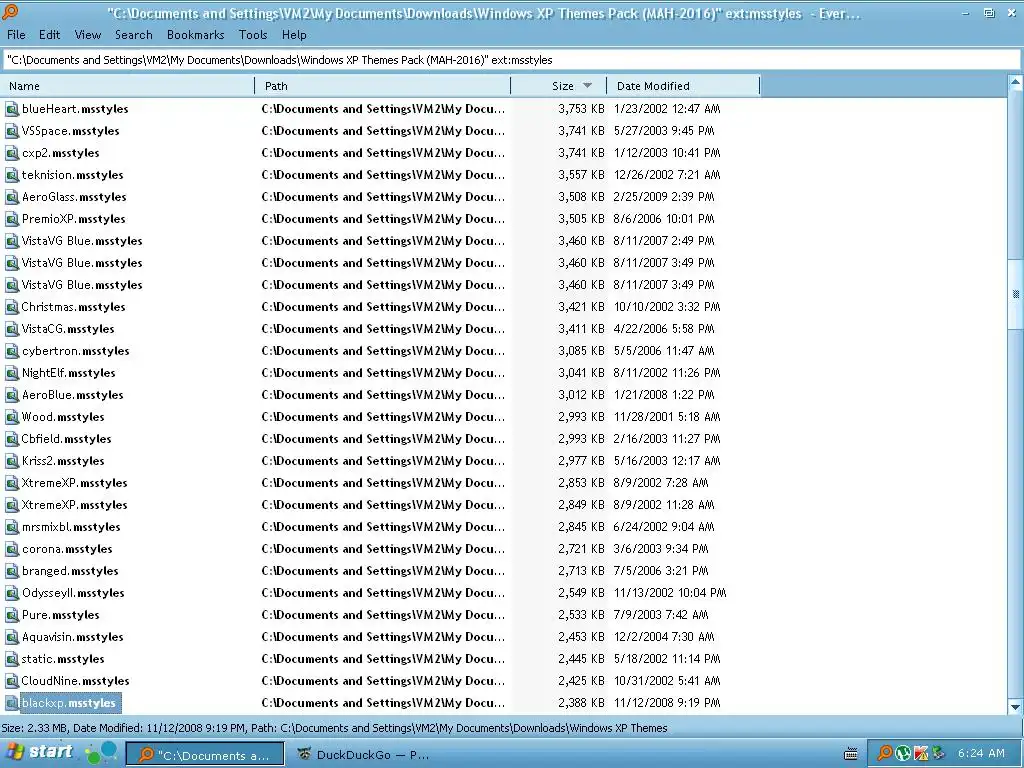
Task: Click the Everything magnifier icon in system tray
Action: pos(884,753)
